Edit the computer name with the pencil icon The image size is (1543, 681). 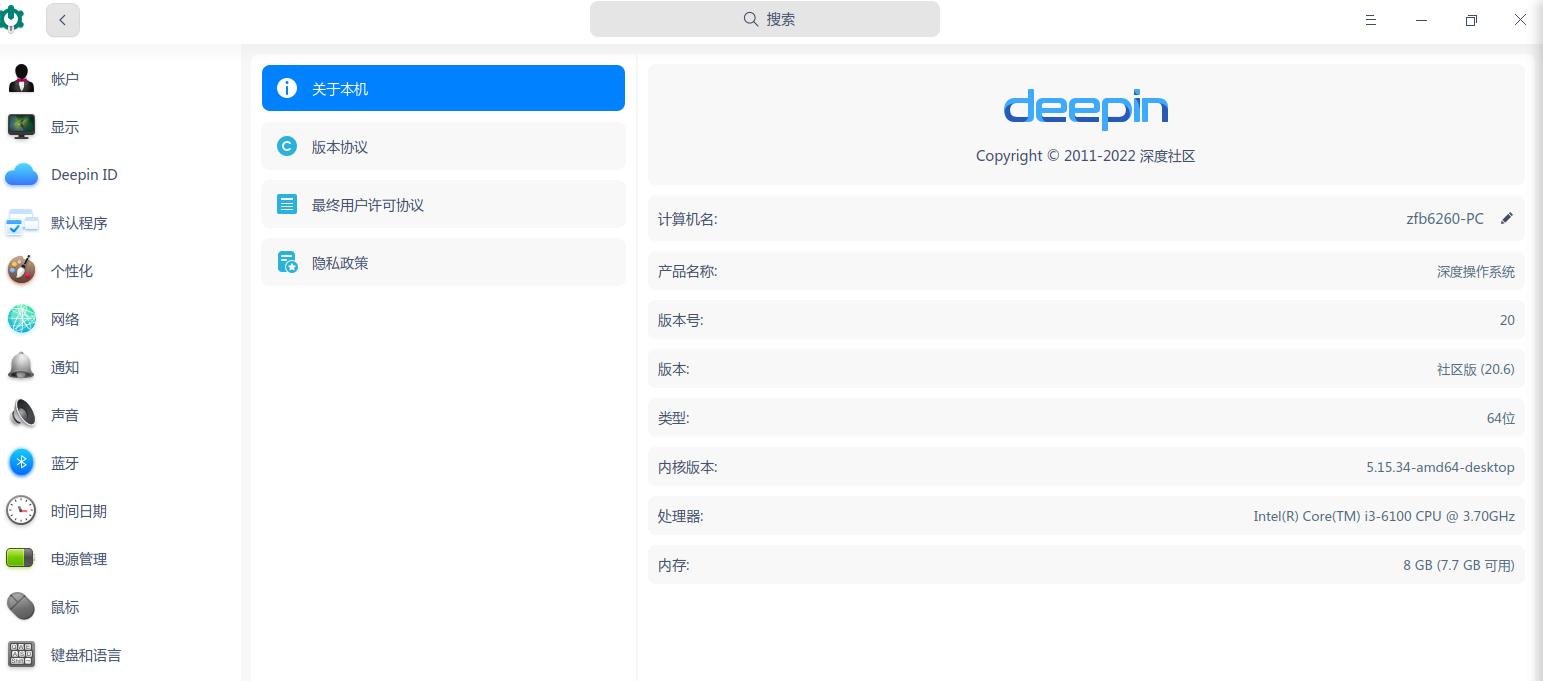pyautogui.click(x=1508, y=218)
